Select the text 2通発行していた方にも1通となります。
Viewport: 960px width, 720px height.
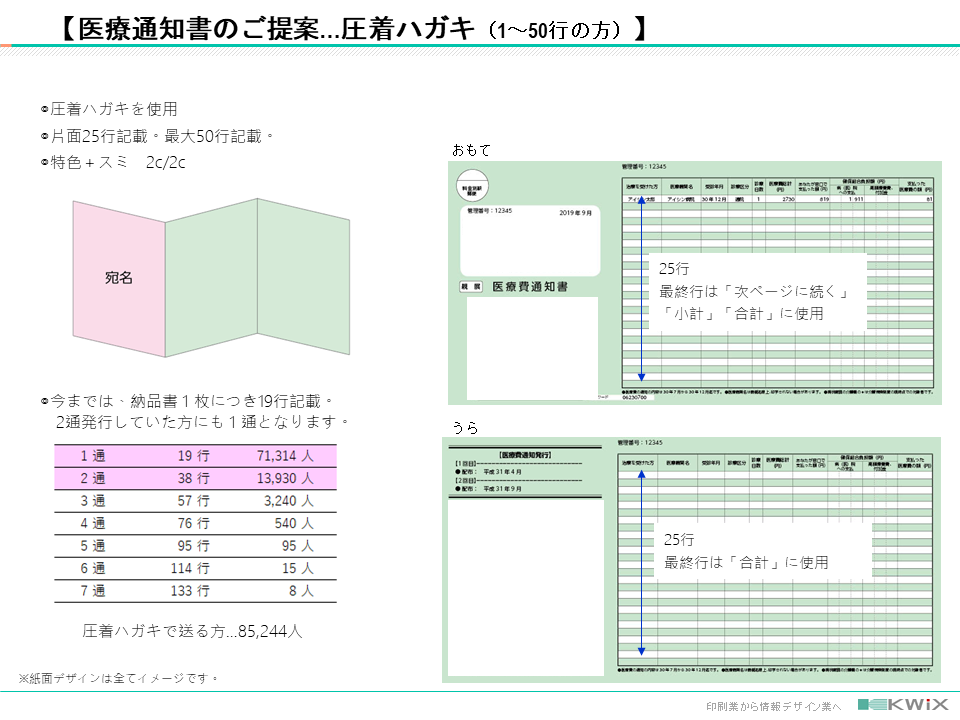point(203,422)
